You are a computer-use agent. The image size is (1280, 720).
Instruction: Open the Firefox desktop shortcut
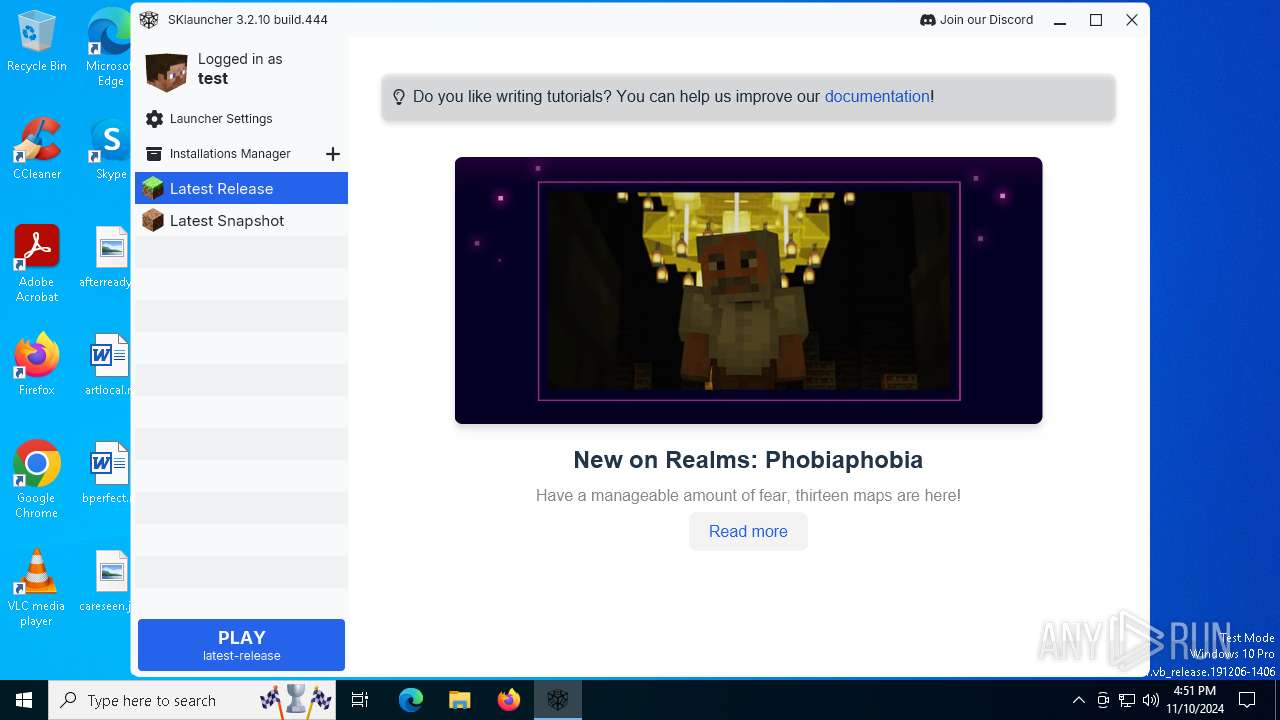coord(36,365)
